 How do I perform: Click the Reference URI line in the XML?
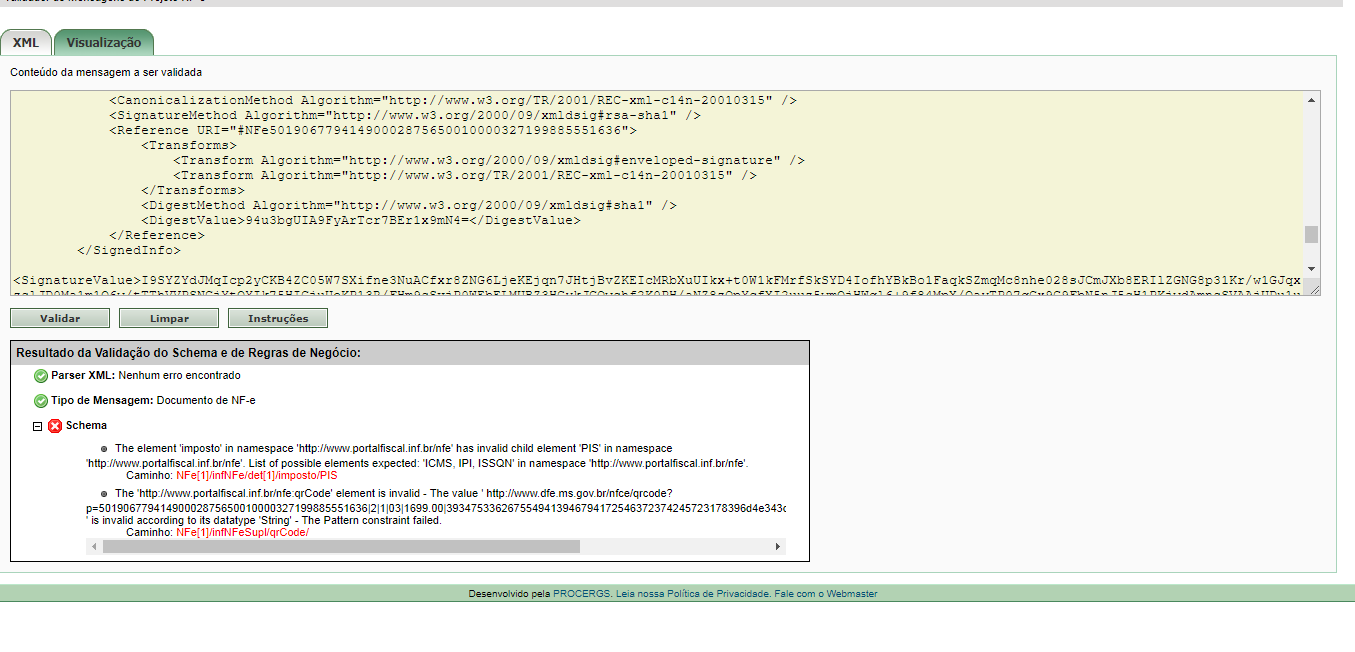coord(373,130)
